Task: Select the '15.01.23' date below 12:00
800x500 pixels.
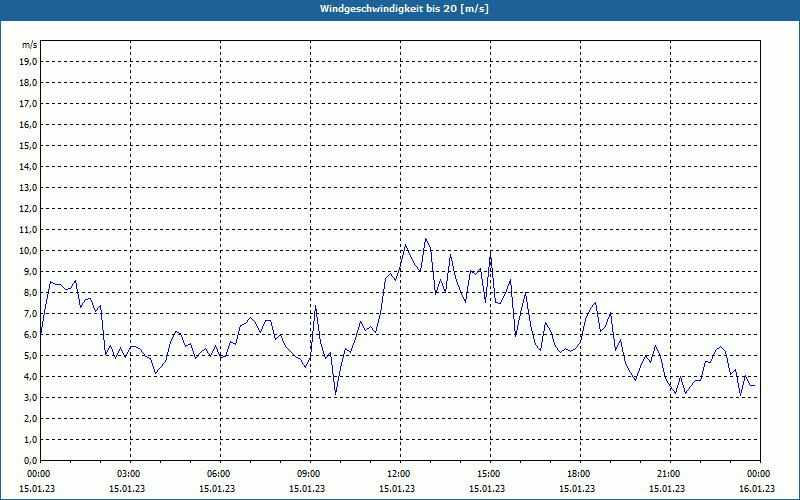Action: (x=397, y=489)
